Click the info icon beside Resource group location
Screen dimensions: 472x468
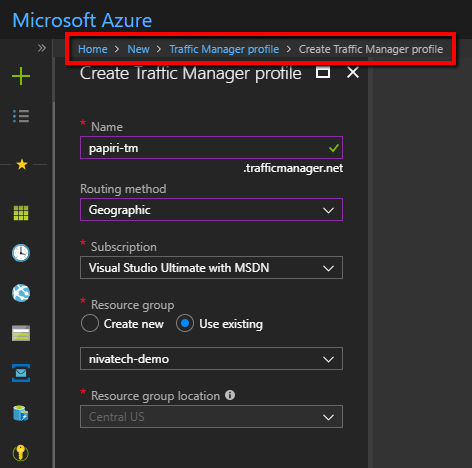[x=230, y=395]
